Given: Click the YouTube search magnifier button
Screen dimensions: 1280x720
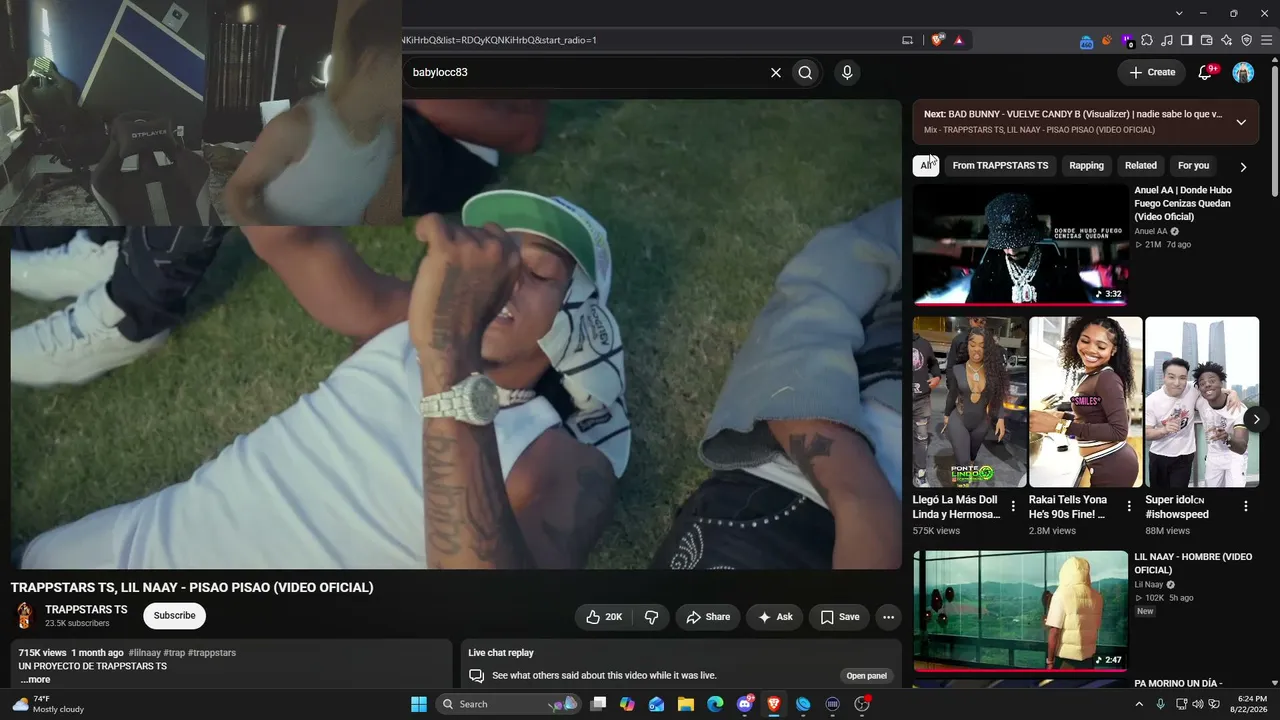Looking at the screenshot, I should pos(805,72).
